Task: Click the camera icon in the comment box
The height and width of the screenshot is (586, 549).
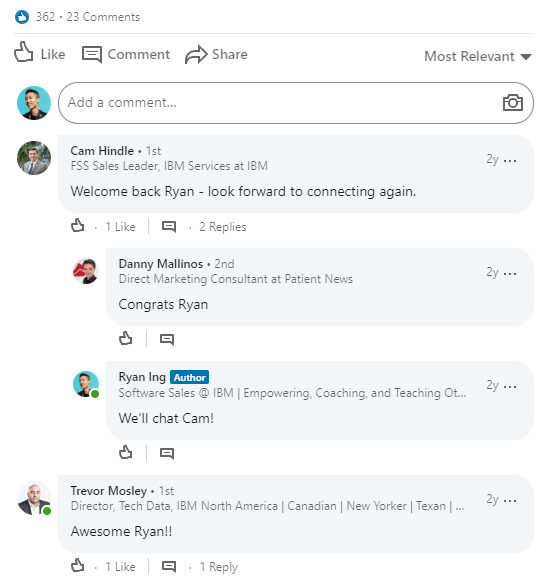Action: (512, 102)
